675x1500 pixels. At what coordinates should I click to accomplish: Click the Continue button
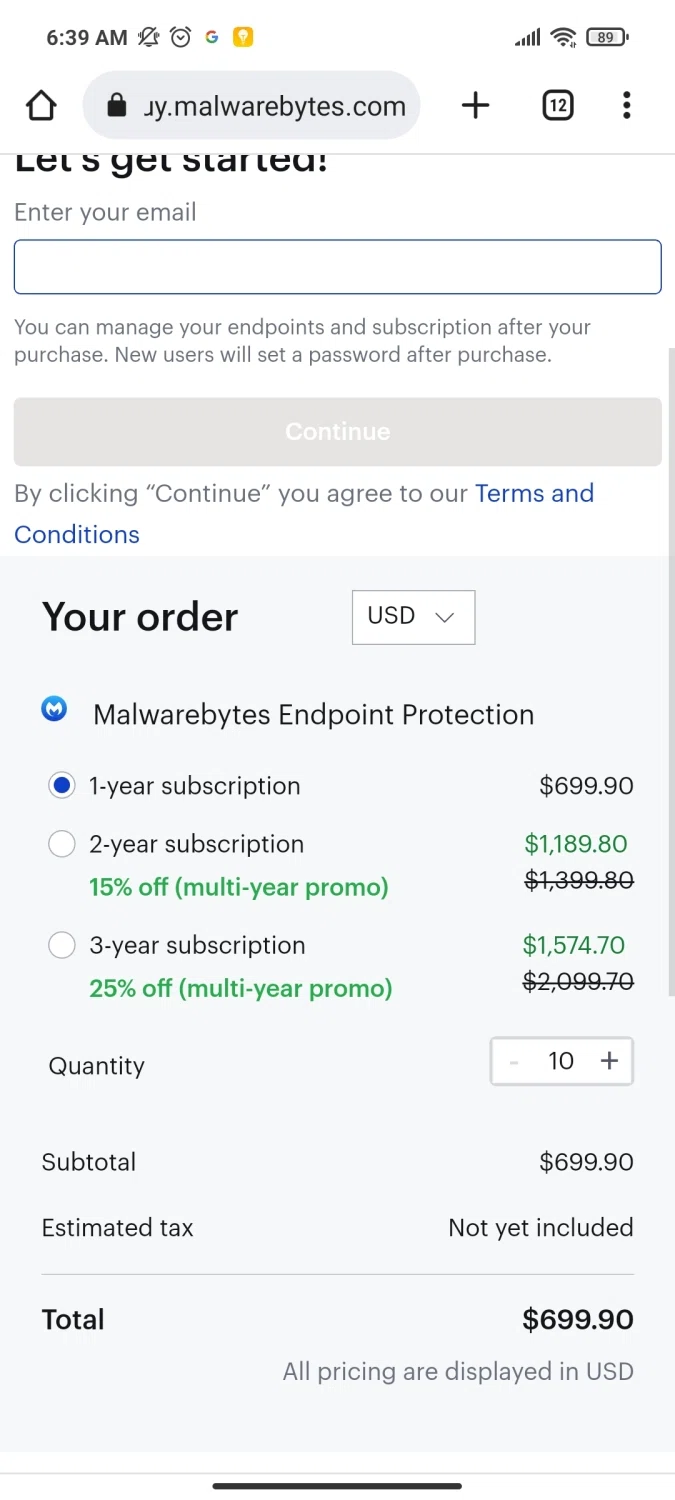click(338, 432)
